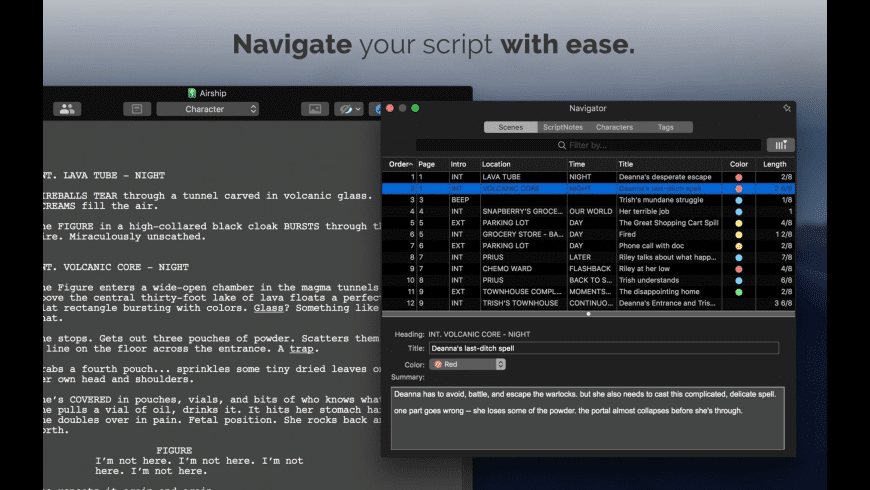Click the FIGURE character cue in script

174,451
